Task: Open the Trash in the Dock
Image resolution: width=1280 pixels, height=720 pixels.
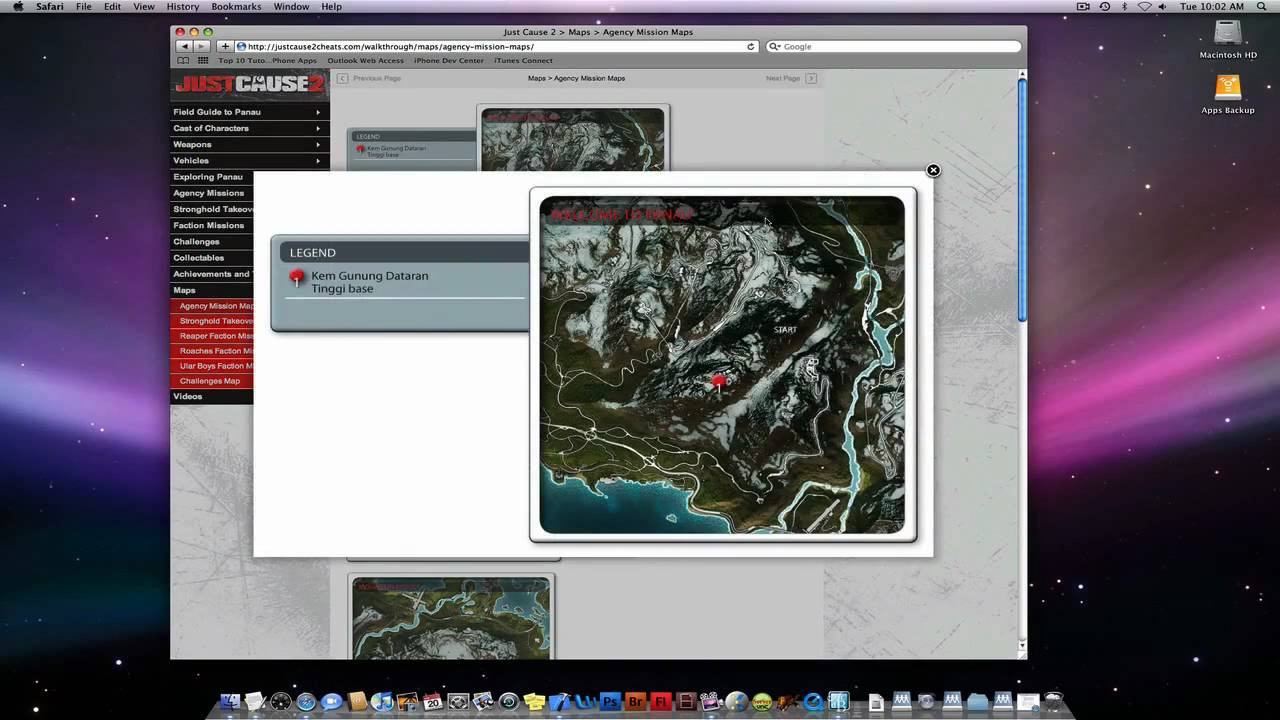Action: [1052, 702]
